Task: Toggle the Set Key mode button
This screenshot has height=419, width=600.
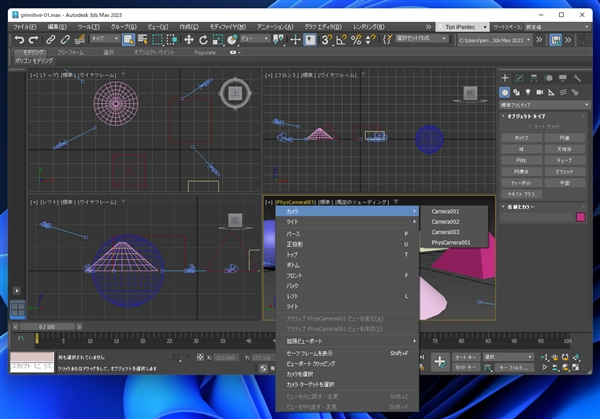Action: click(x=466, y=367)
